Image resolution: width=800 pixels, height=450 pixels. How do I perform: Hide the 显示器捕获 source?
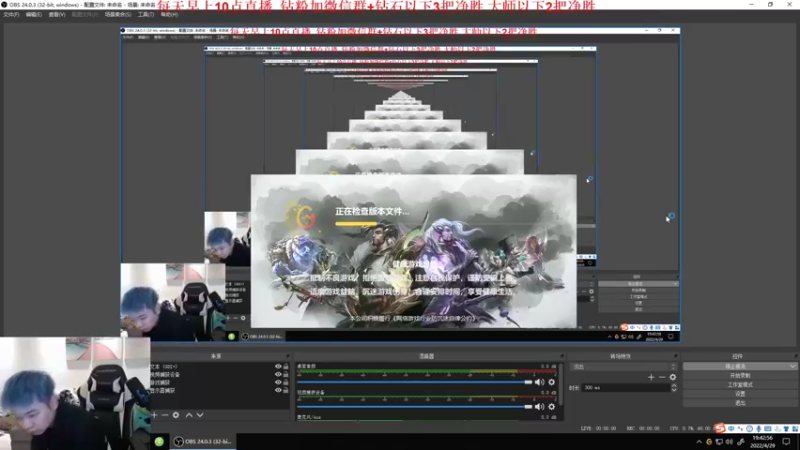point(278,390)
